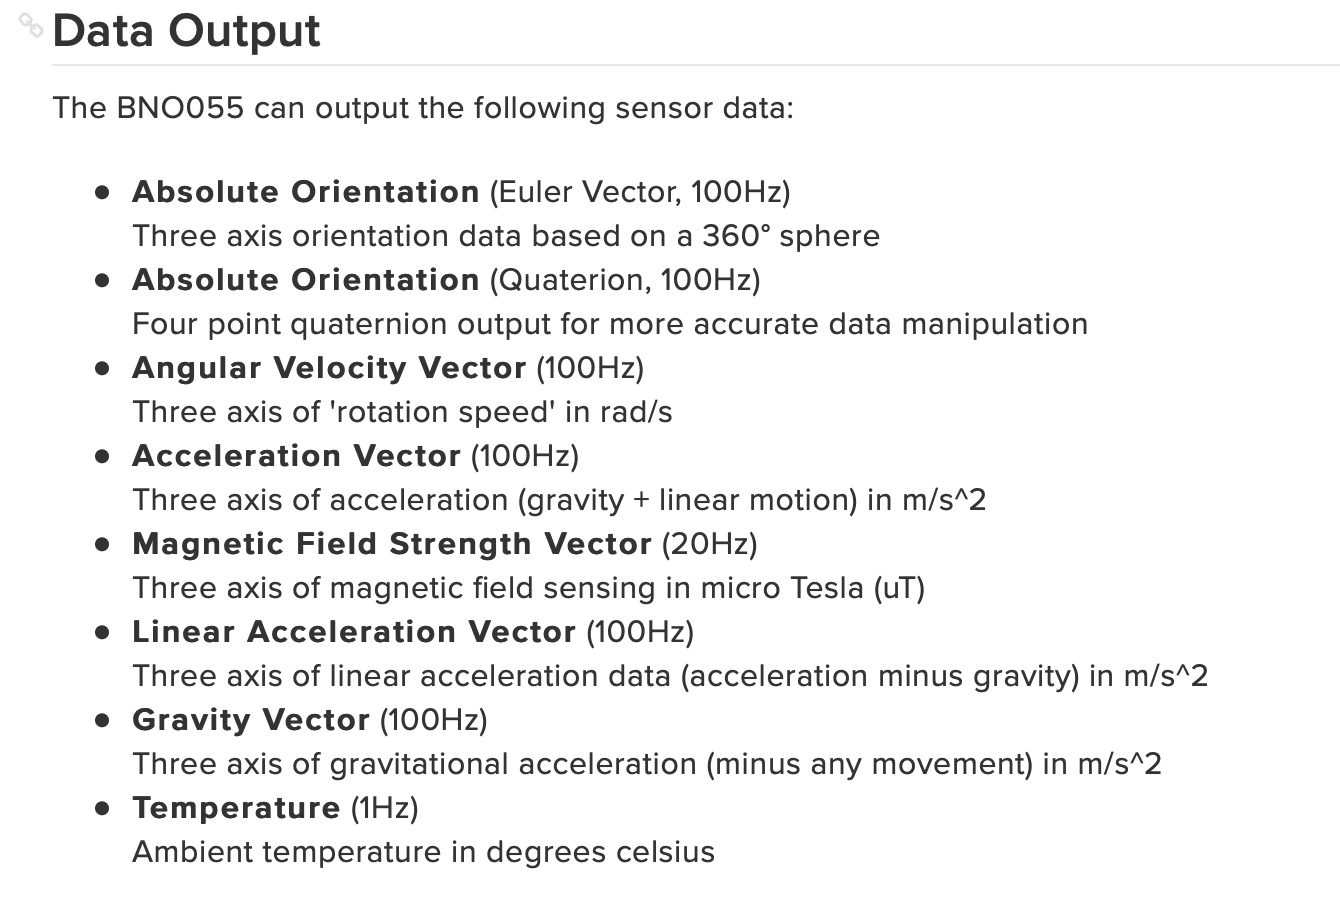Click the bold Absolute Orientation Euler Vector label
Image resolution: width=1340 pixels, height=912 pixels.
(306, 192)
